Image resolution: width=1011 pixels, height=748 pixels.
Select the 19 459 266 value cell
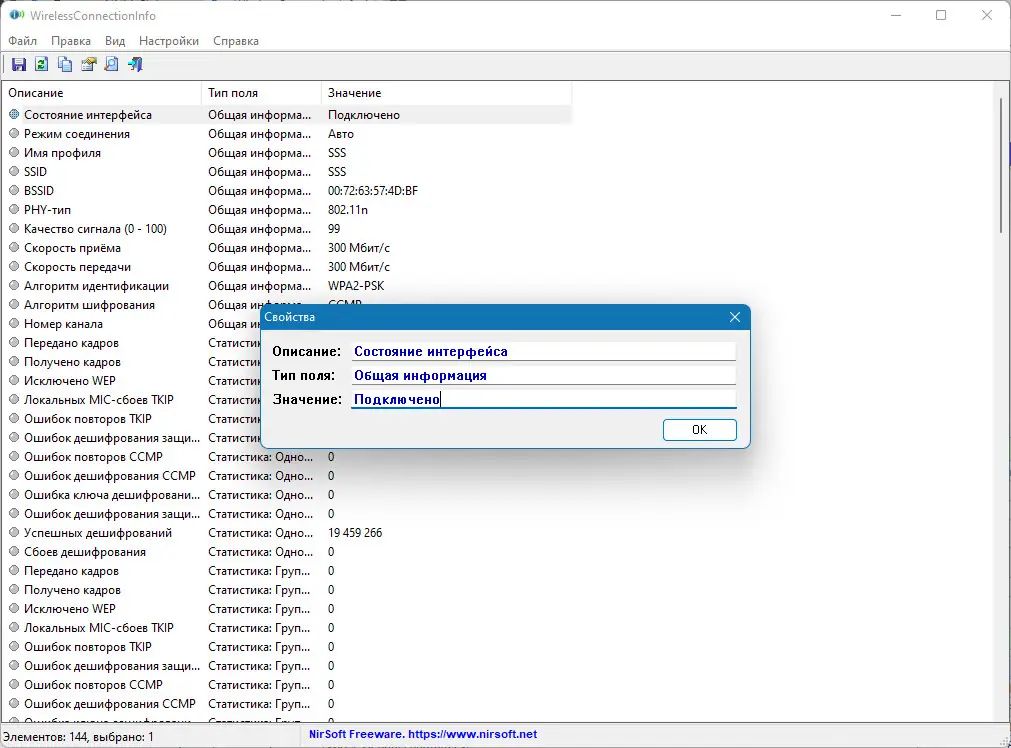[355, 533]
